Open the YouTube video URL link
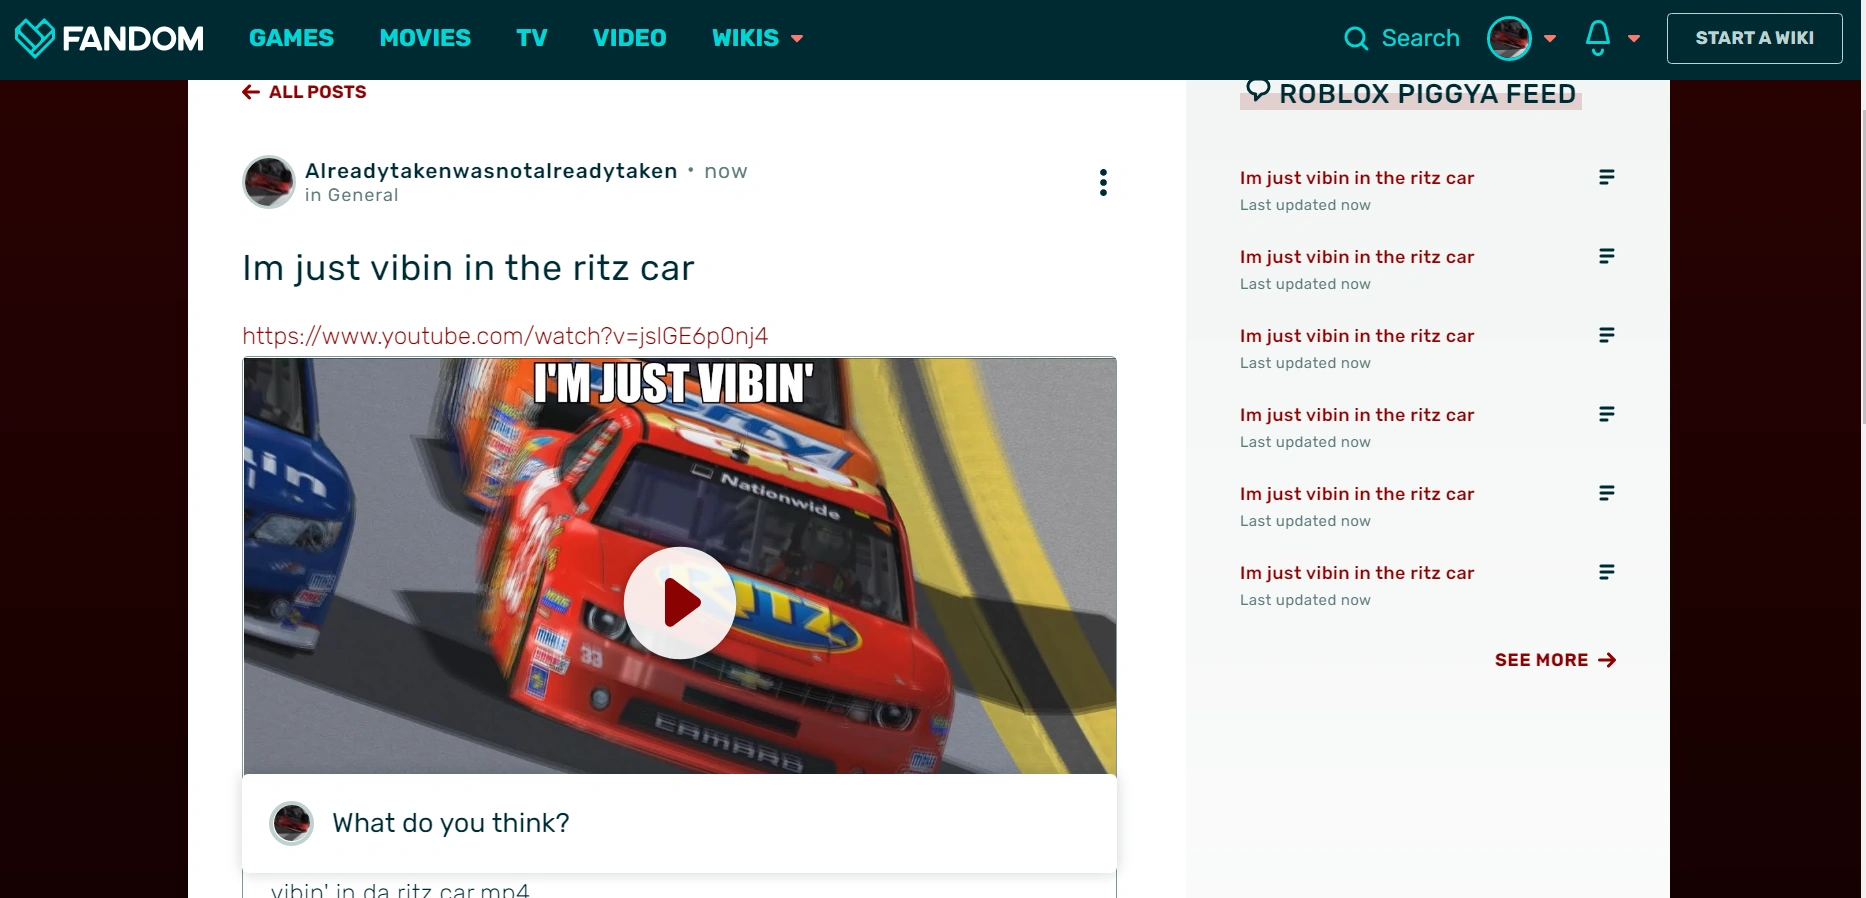Viewport: 1866px width, 898px height. coord(505,336)
